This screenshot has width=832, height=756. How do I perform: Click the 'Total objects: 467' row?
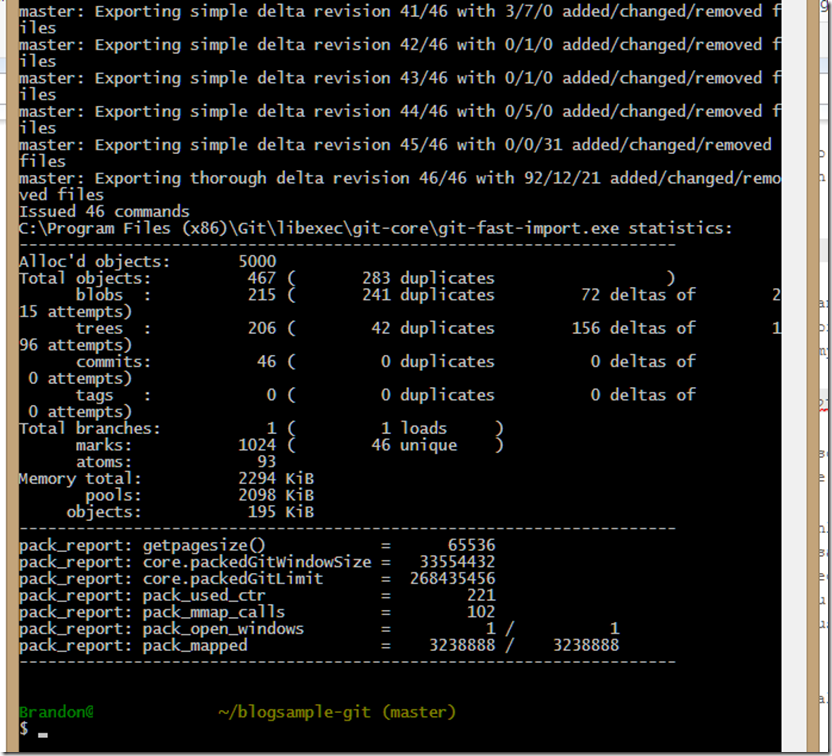(x=347, y=278)
